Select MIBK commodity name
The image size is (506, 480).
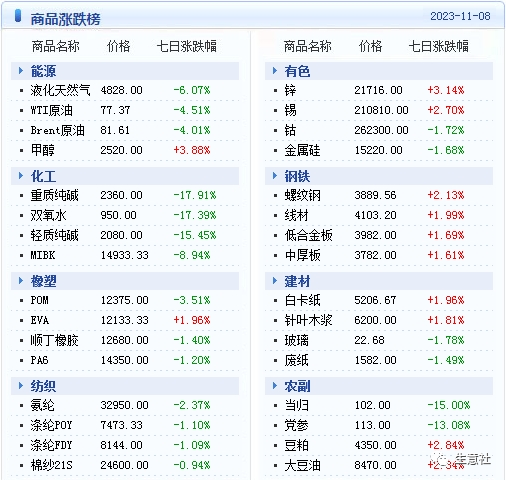pyautogui.click(x=43, y=255)
